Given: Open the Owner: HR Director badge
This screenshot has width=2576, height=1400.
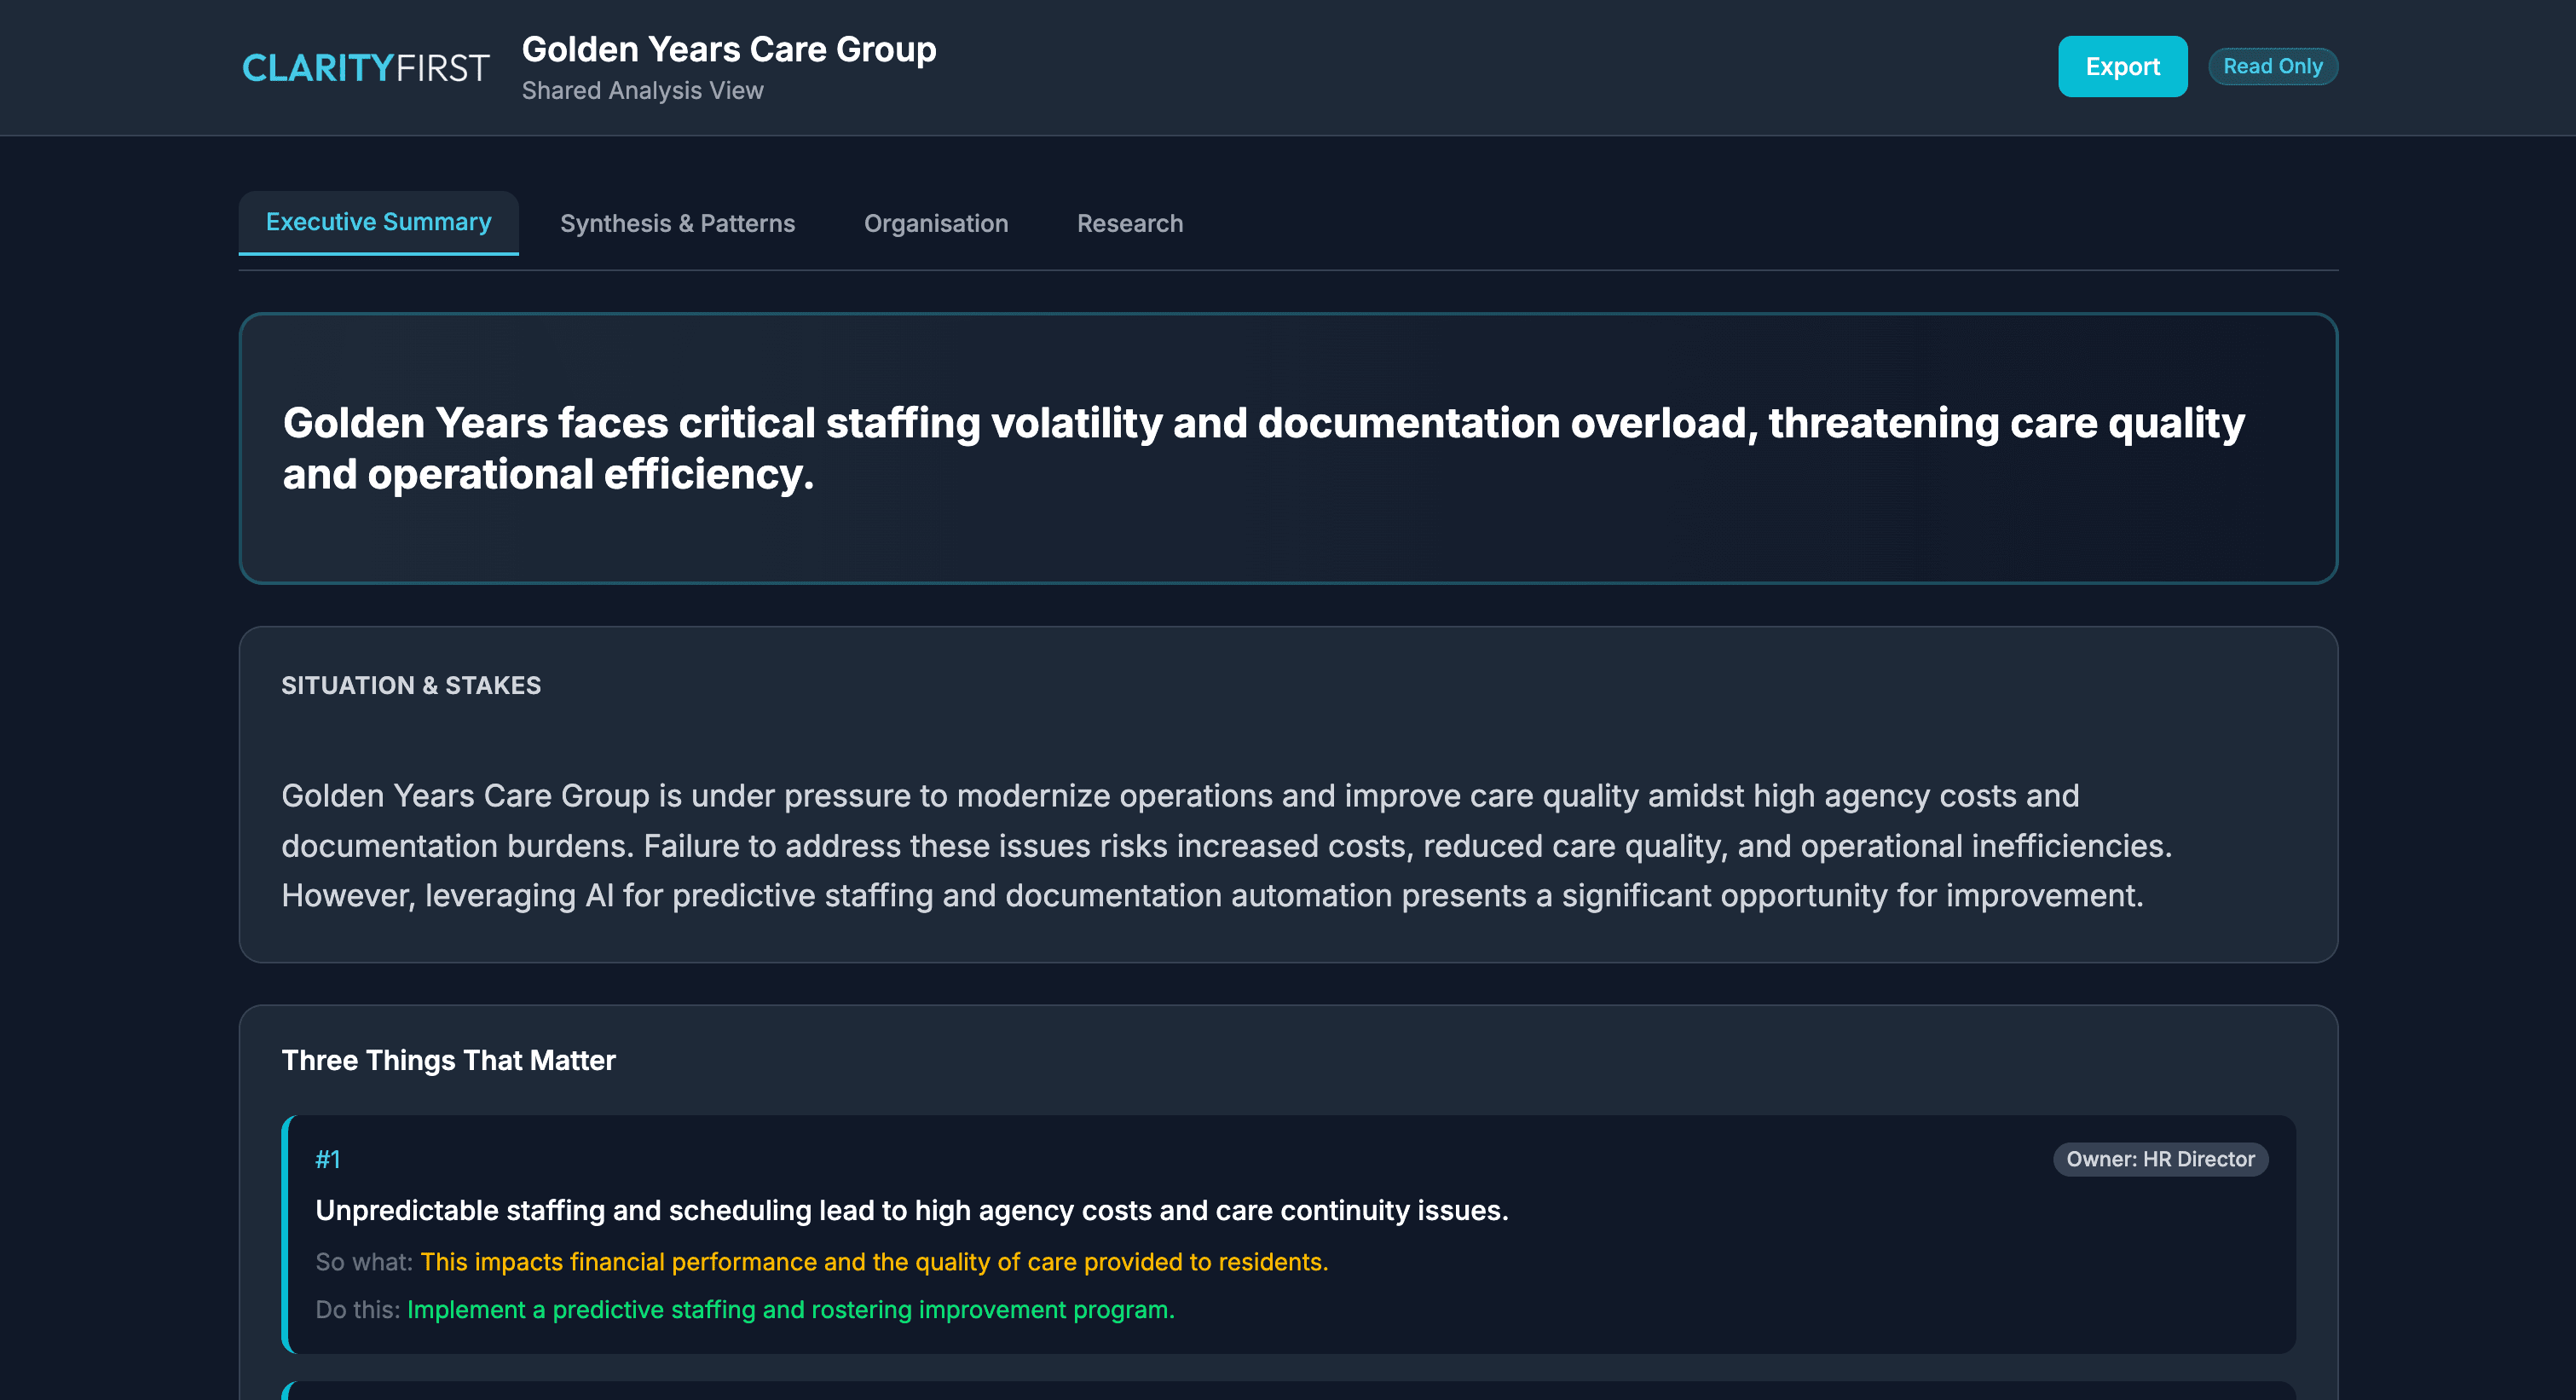Looking at the screenshot, I should point(2160,1159).
